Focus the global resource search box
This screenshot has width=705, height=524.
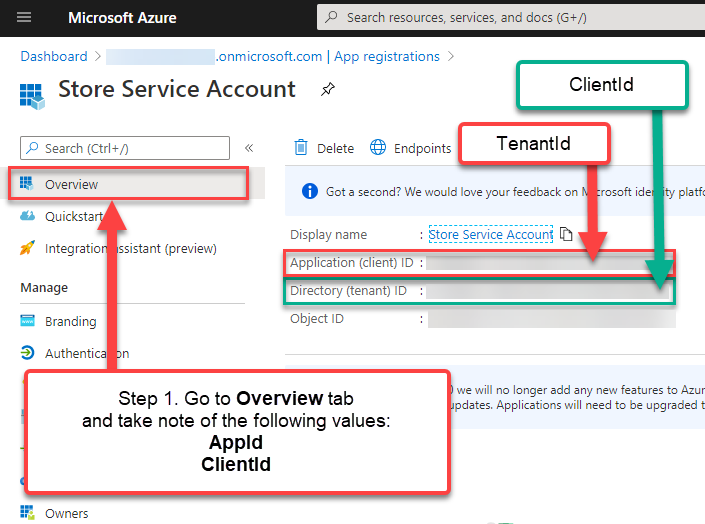point(511,18)
